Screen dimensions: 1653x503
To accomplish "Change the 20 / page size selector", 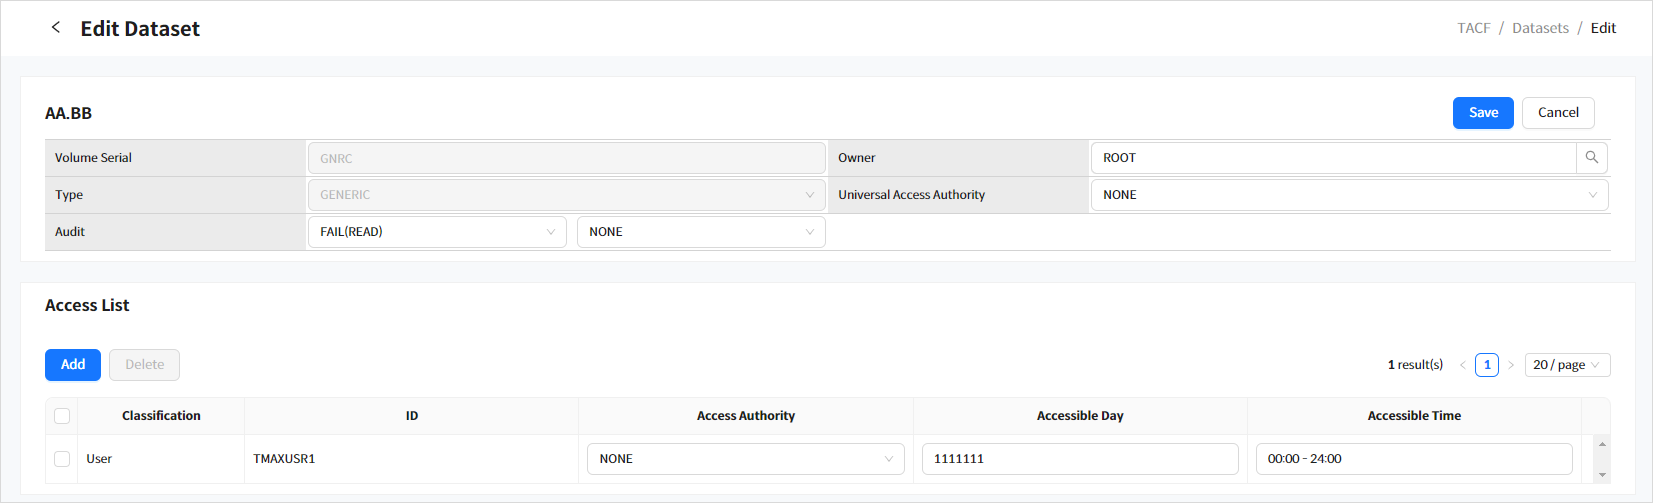I will coord(1566,365).
